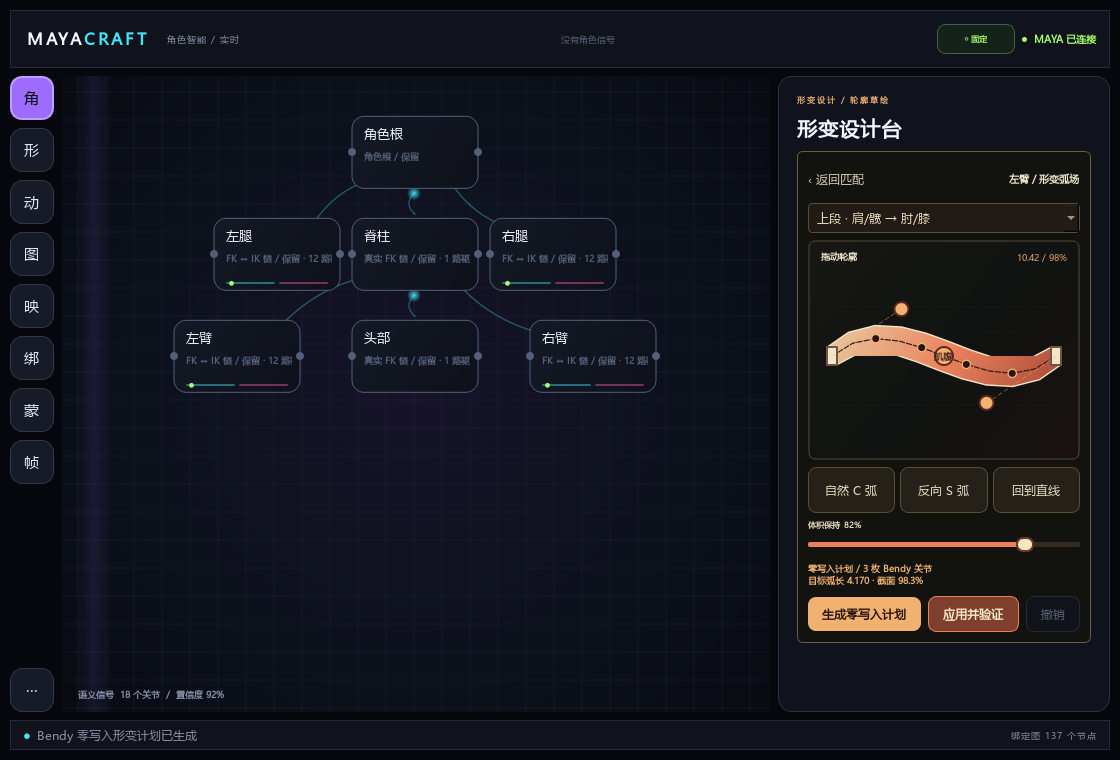1120x760 pixels.
Task: Expand the 上段 · 肩/髋 → 肘/膝 dropdown
Action: pos(943,218)
